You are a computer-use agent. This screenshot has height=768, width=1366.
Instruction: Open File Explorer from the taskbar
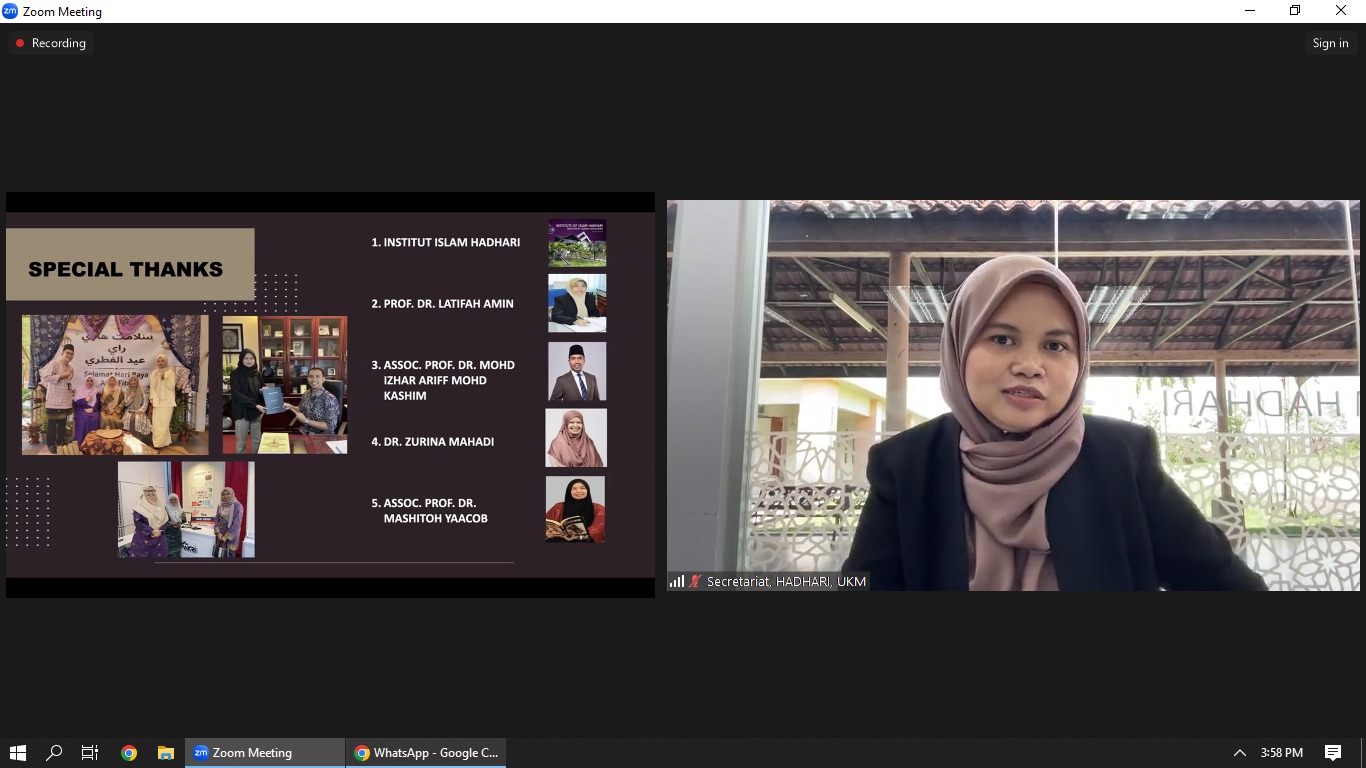click(x=166, y=753)
